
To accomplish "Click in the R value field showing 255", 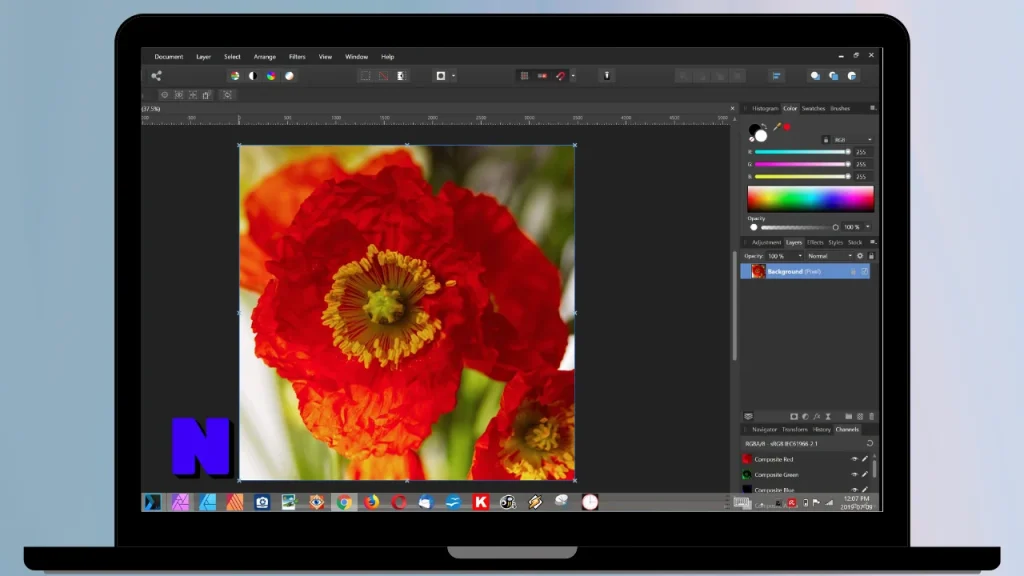I will (x=861, y=152).
